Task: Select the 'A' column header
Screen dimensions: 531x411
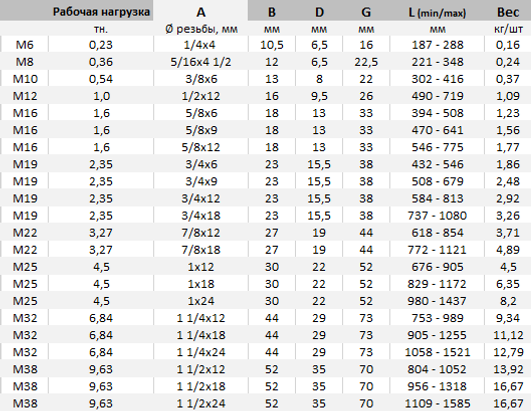Action: tap(200, 12)
